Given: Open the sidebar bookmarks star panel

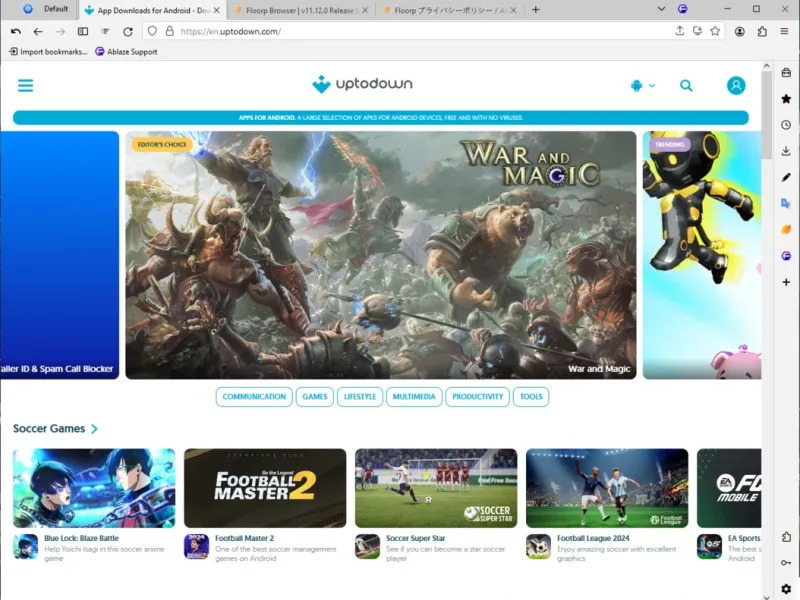Looking at the screenshot, I should tap(786, 99).
